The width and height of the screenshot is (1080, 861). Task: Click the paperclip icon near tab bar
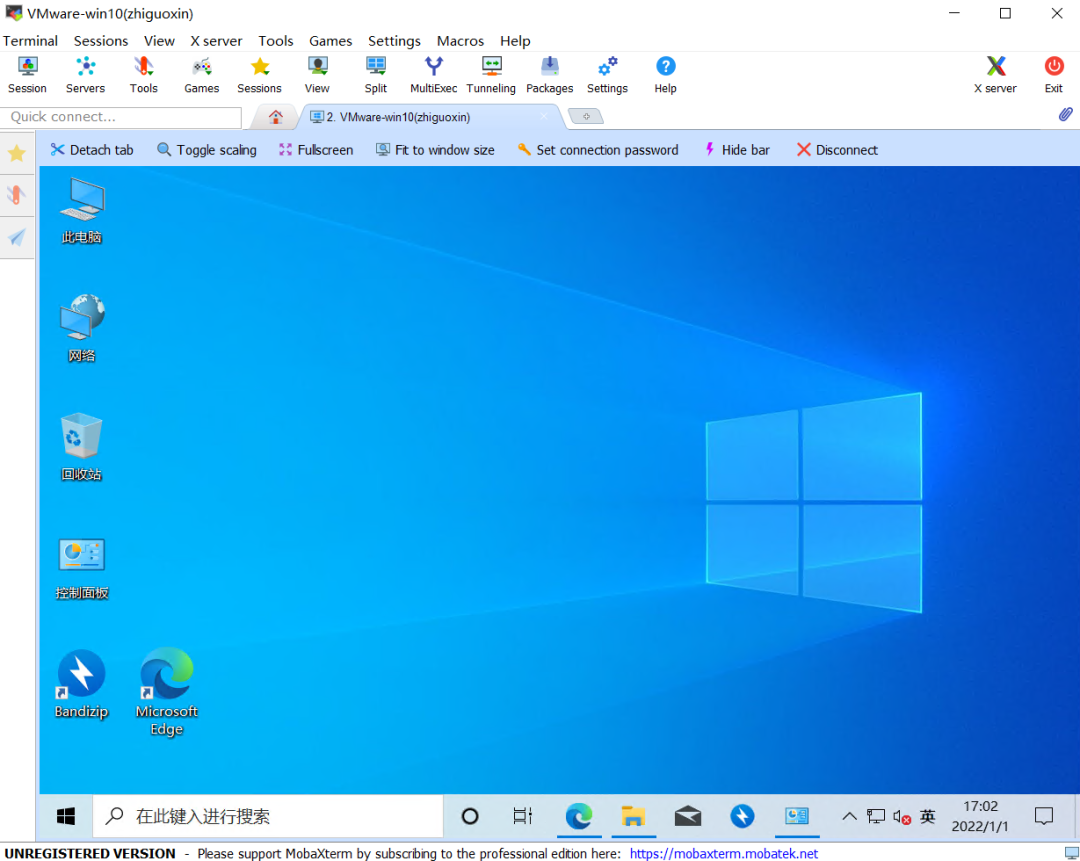click(x=1065, y=114)
